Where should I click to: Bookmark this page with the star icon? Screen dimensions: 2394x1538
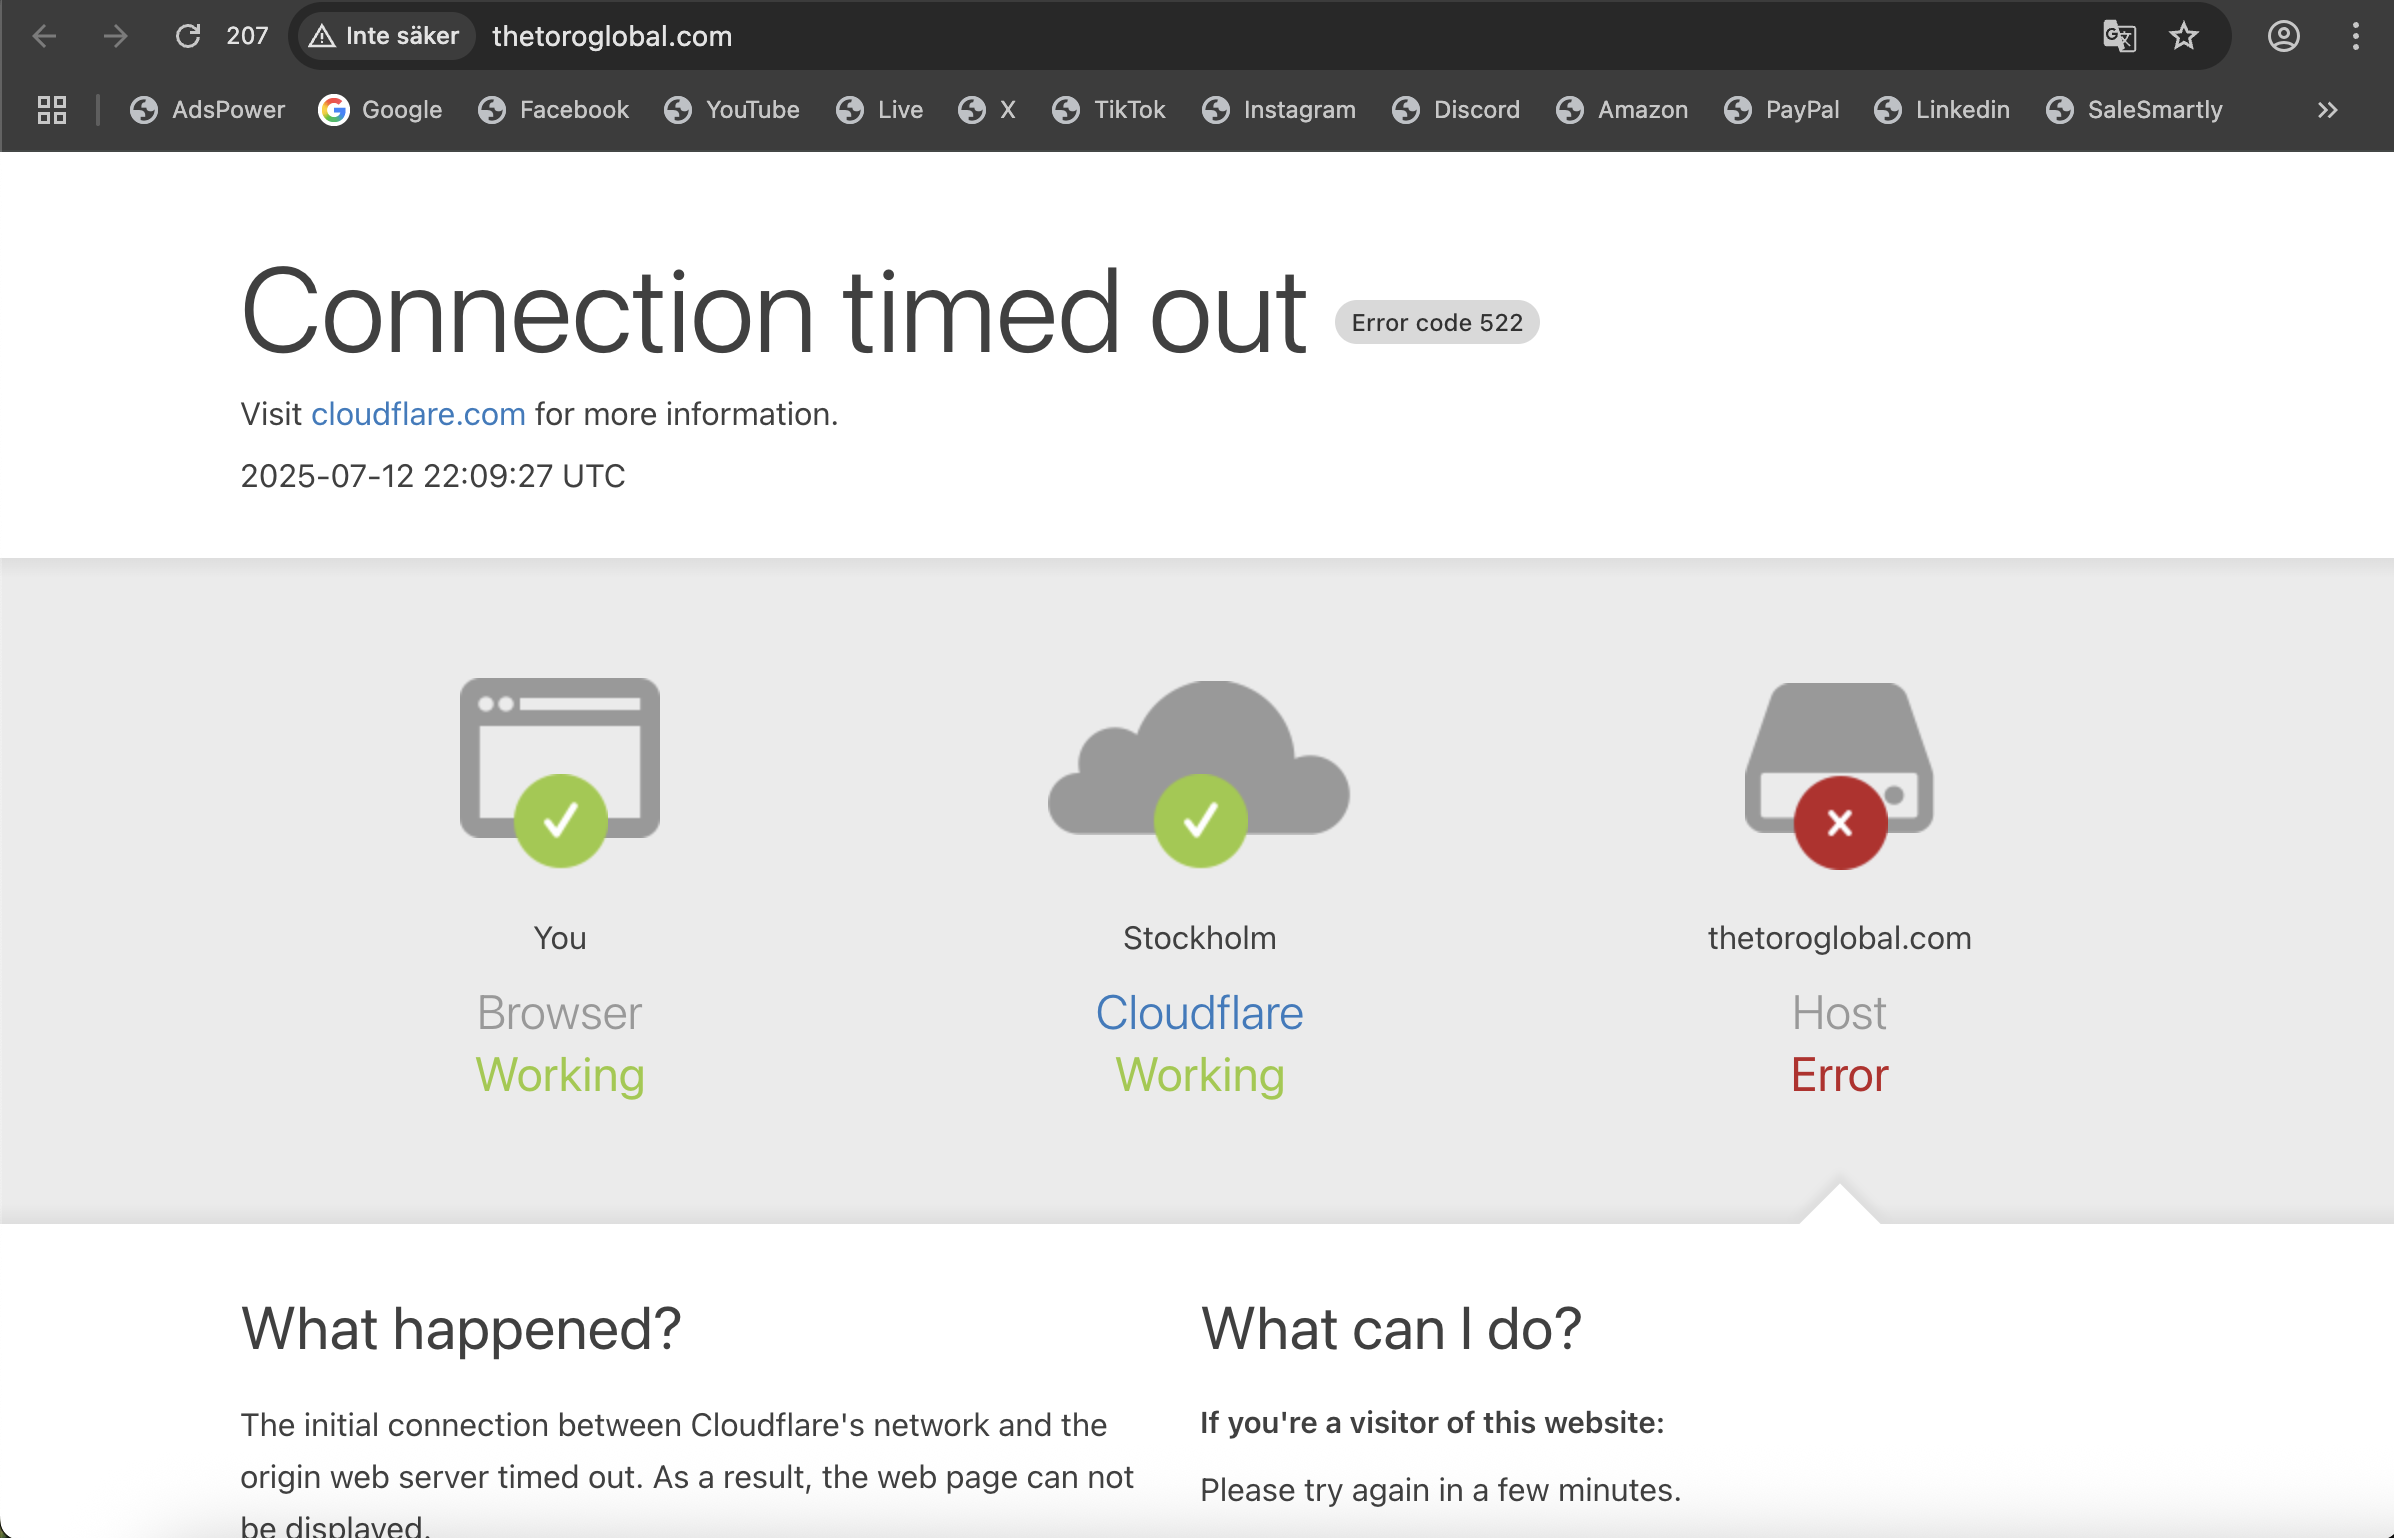pos(2184,37)
